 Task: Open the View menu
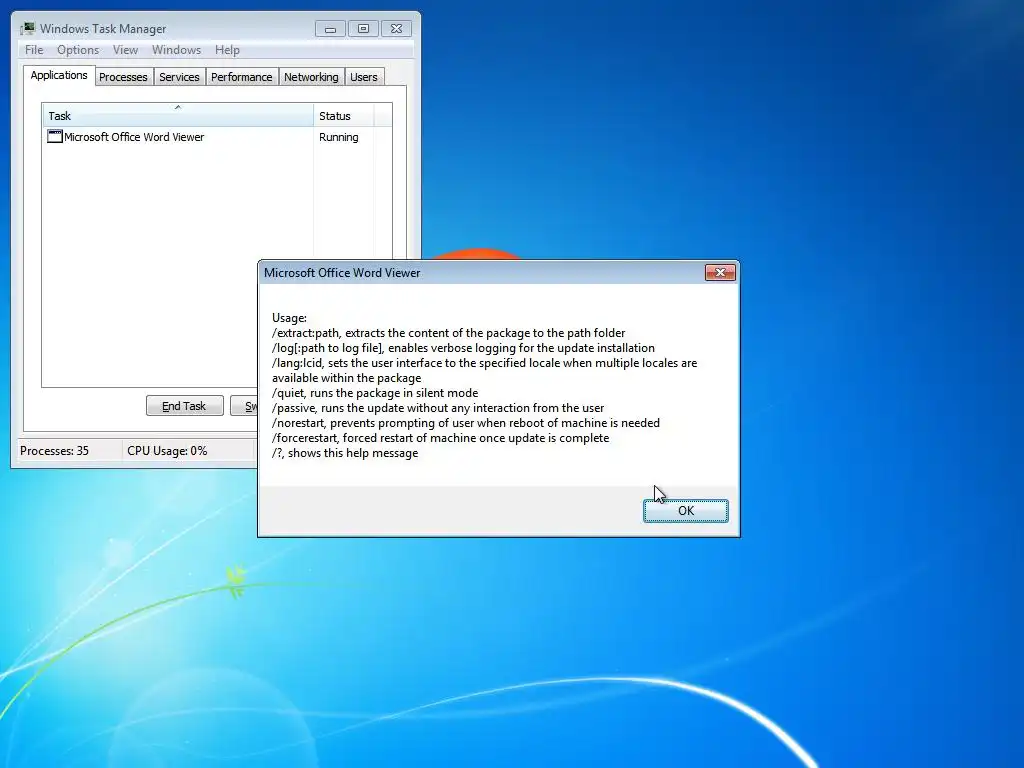coord(125,50)
